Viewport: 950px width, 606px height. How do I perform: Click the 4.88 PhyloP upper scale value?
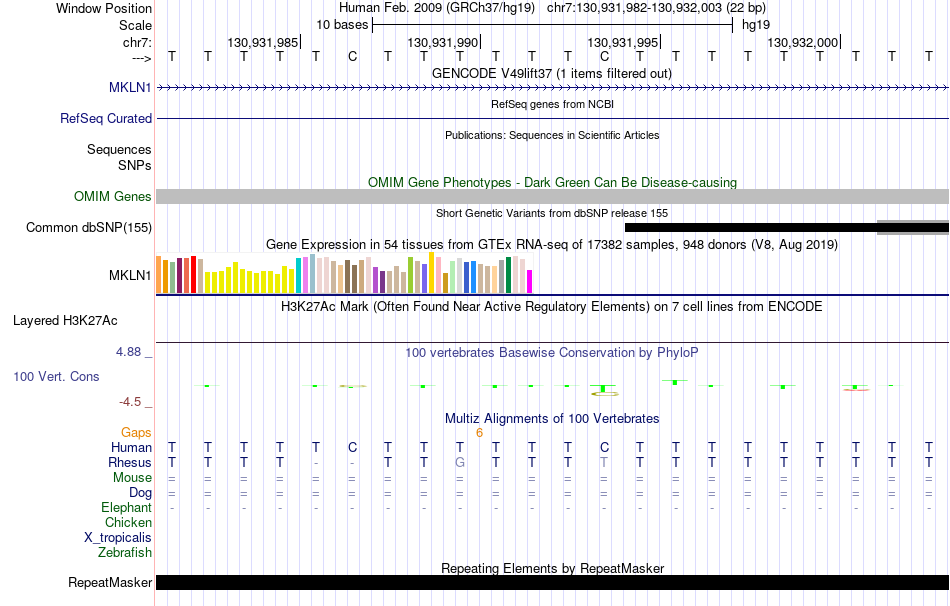128,351
